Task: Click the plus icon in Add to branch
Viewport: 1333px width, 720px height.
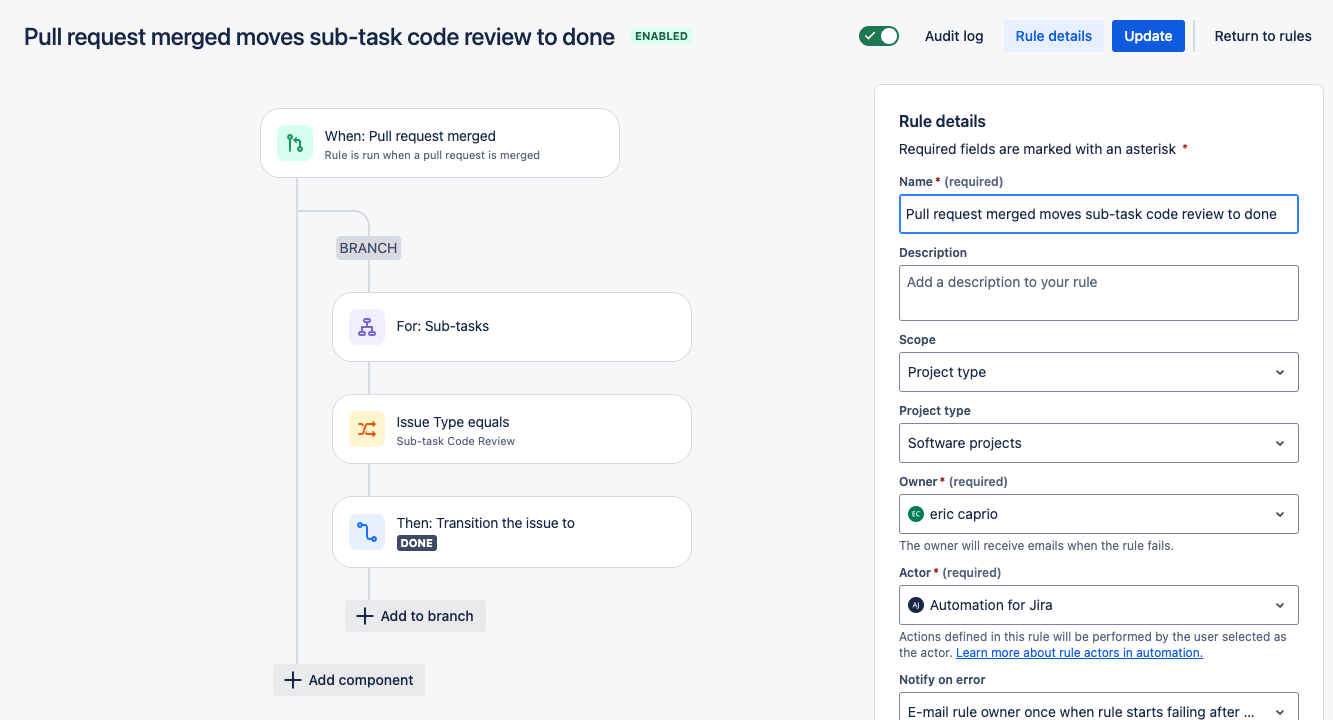Action: coord(365,616)
